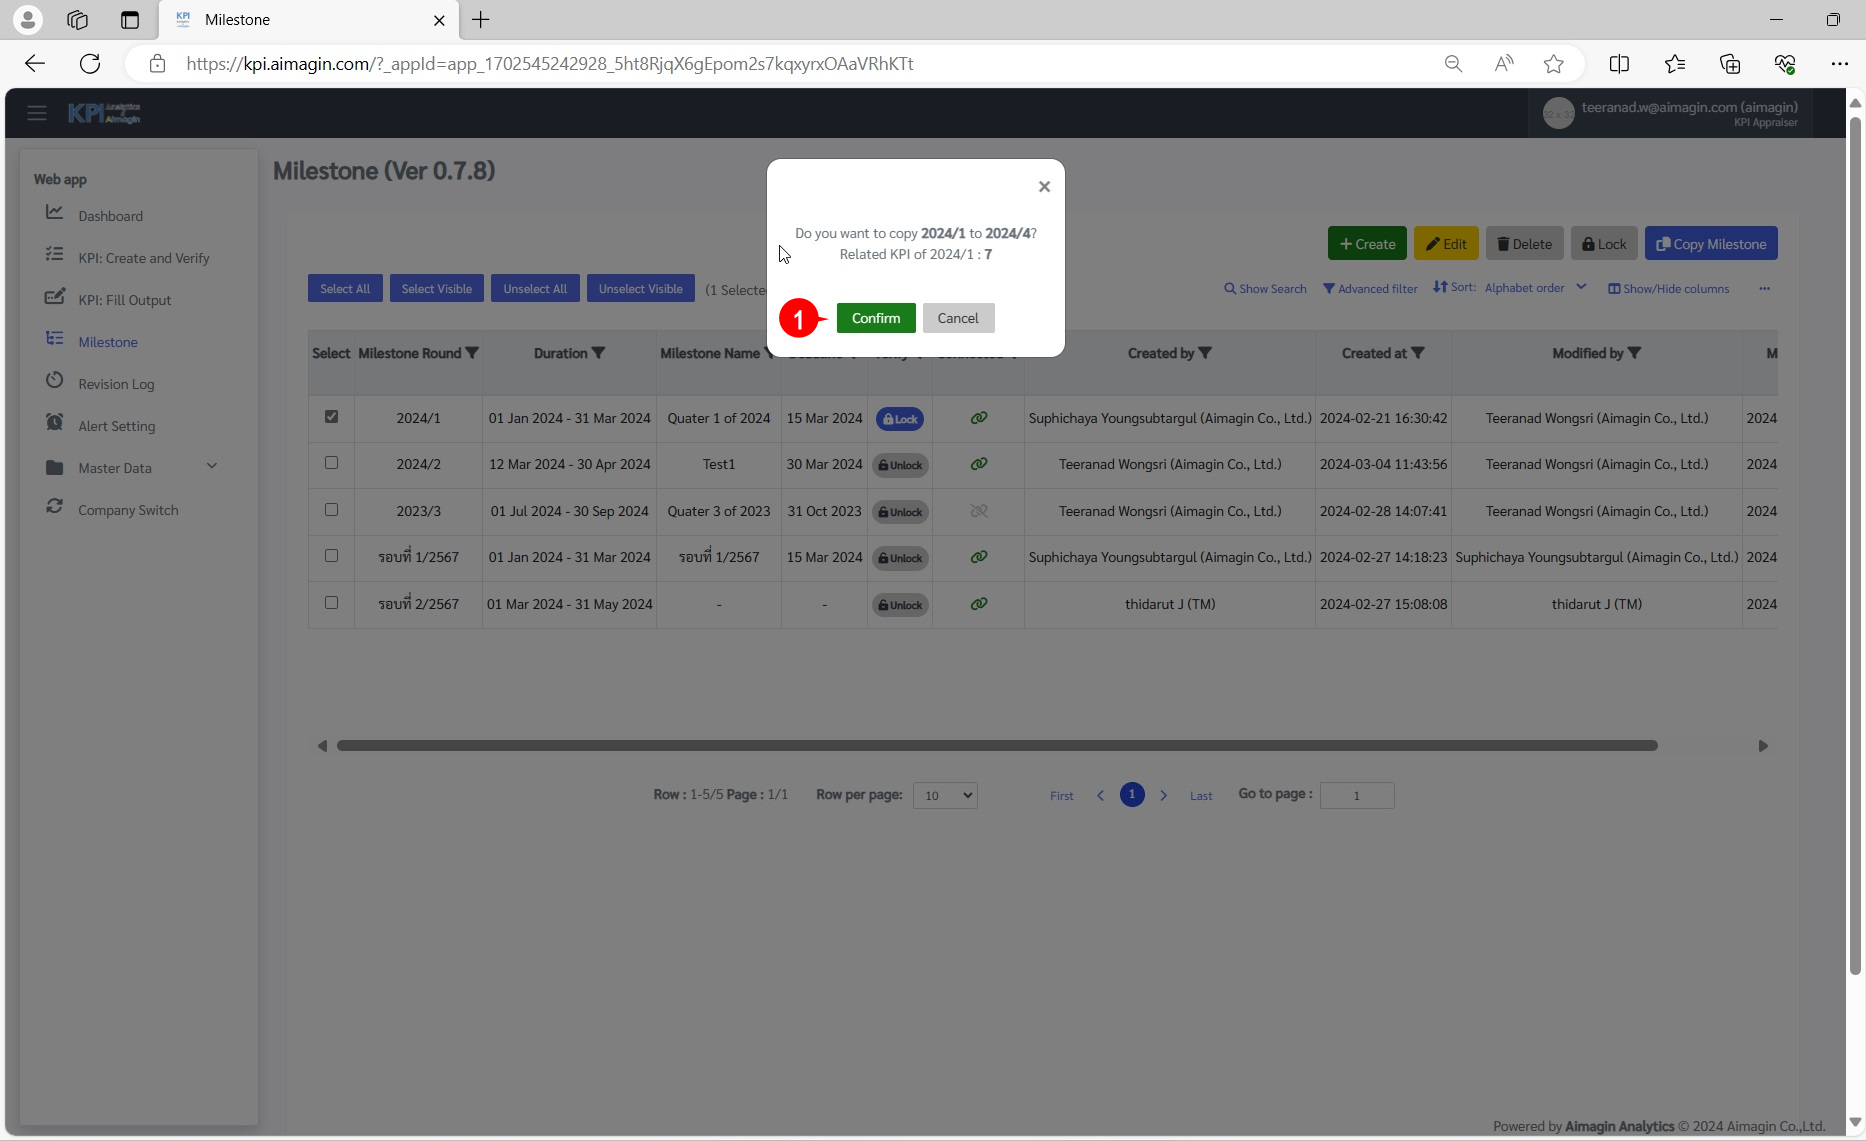The image size is (1866, 1141).
Task: Close the dialog with X icon
Action: click(x=1044, y=187)
